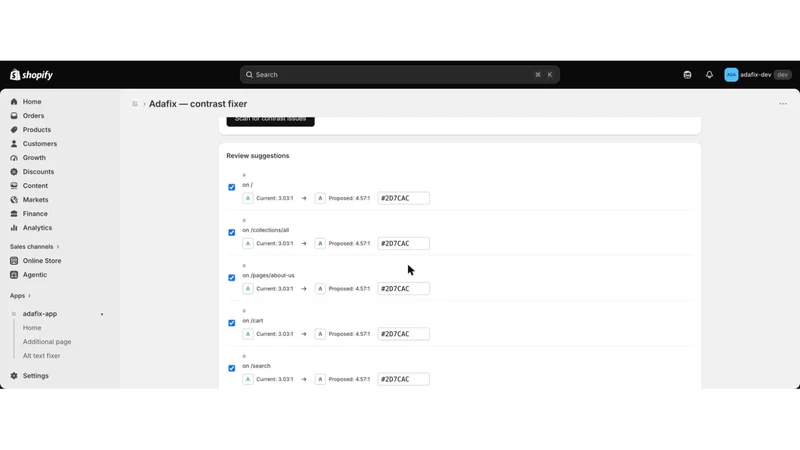Click the Finance icon
800x450 pixels.
click(14, 214)
